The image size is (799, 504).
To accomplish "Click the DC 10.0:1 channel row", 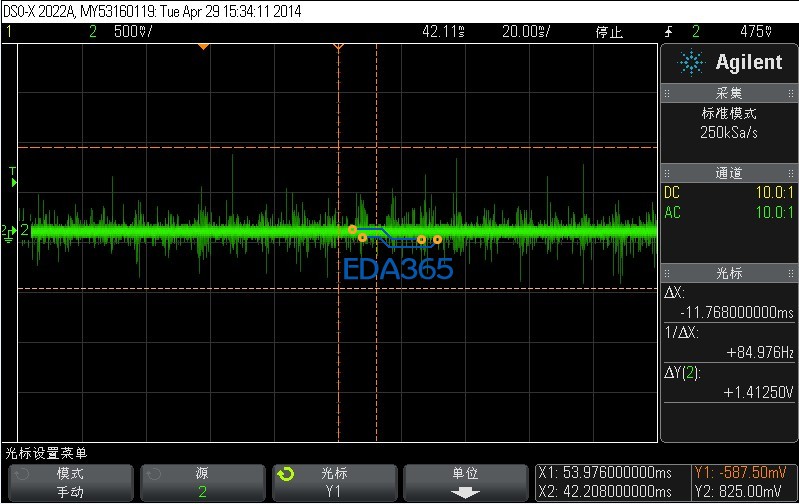I will 729,193.
